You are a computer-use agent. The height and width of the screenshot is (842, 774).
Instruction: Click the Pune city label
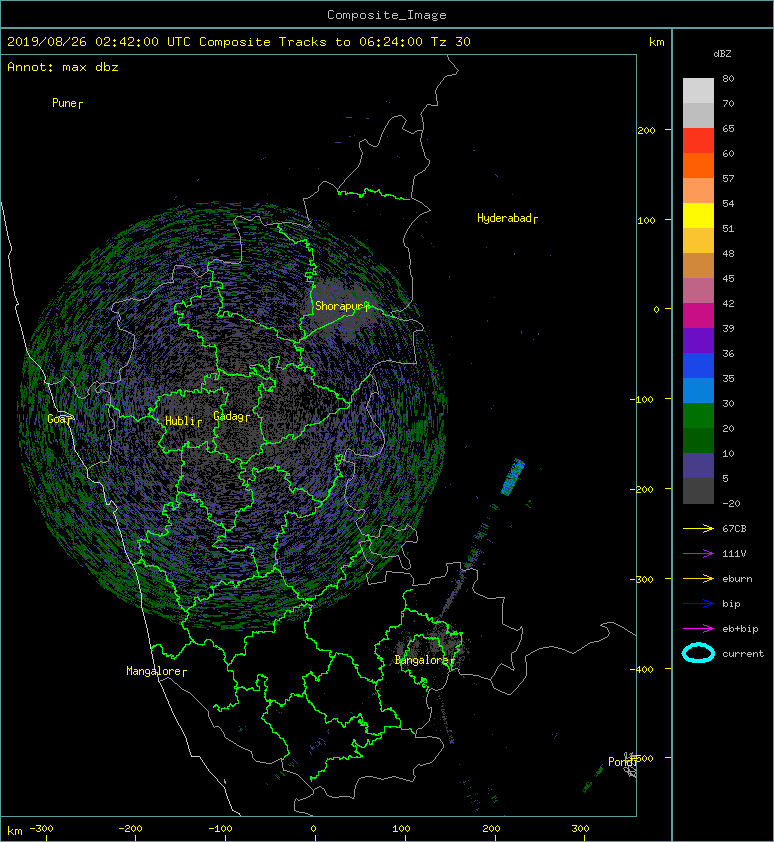[x=64, y=103]
